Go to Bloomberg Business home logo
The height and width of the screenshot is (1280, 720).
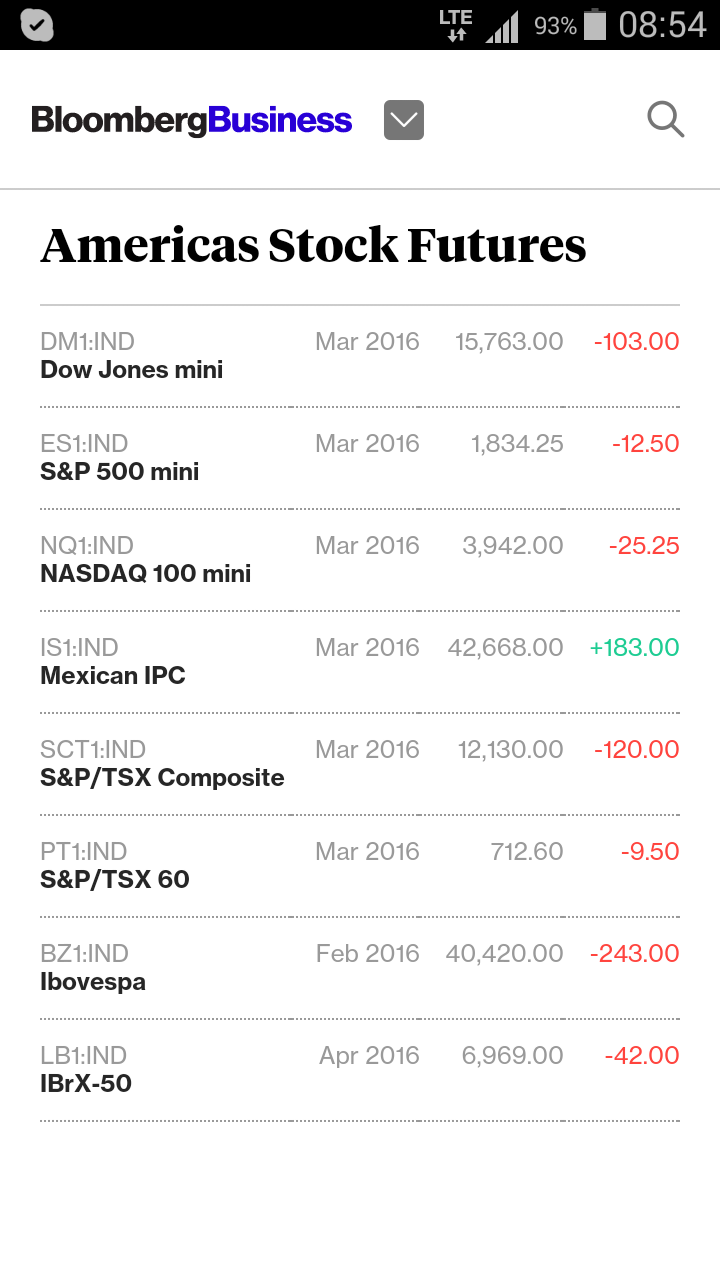192,120
